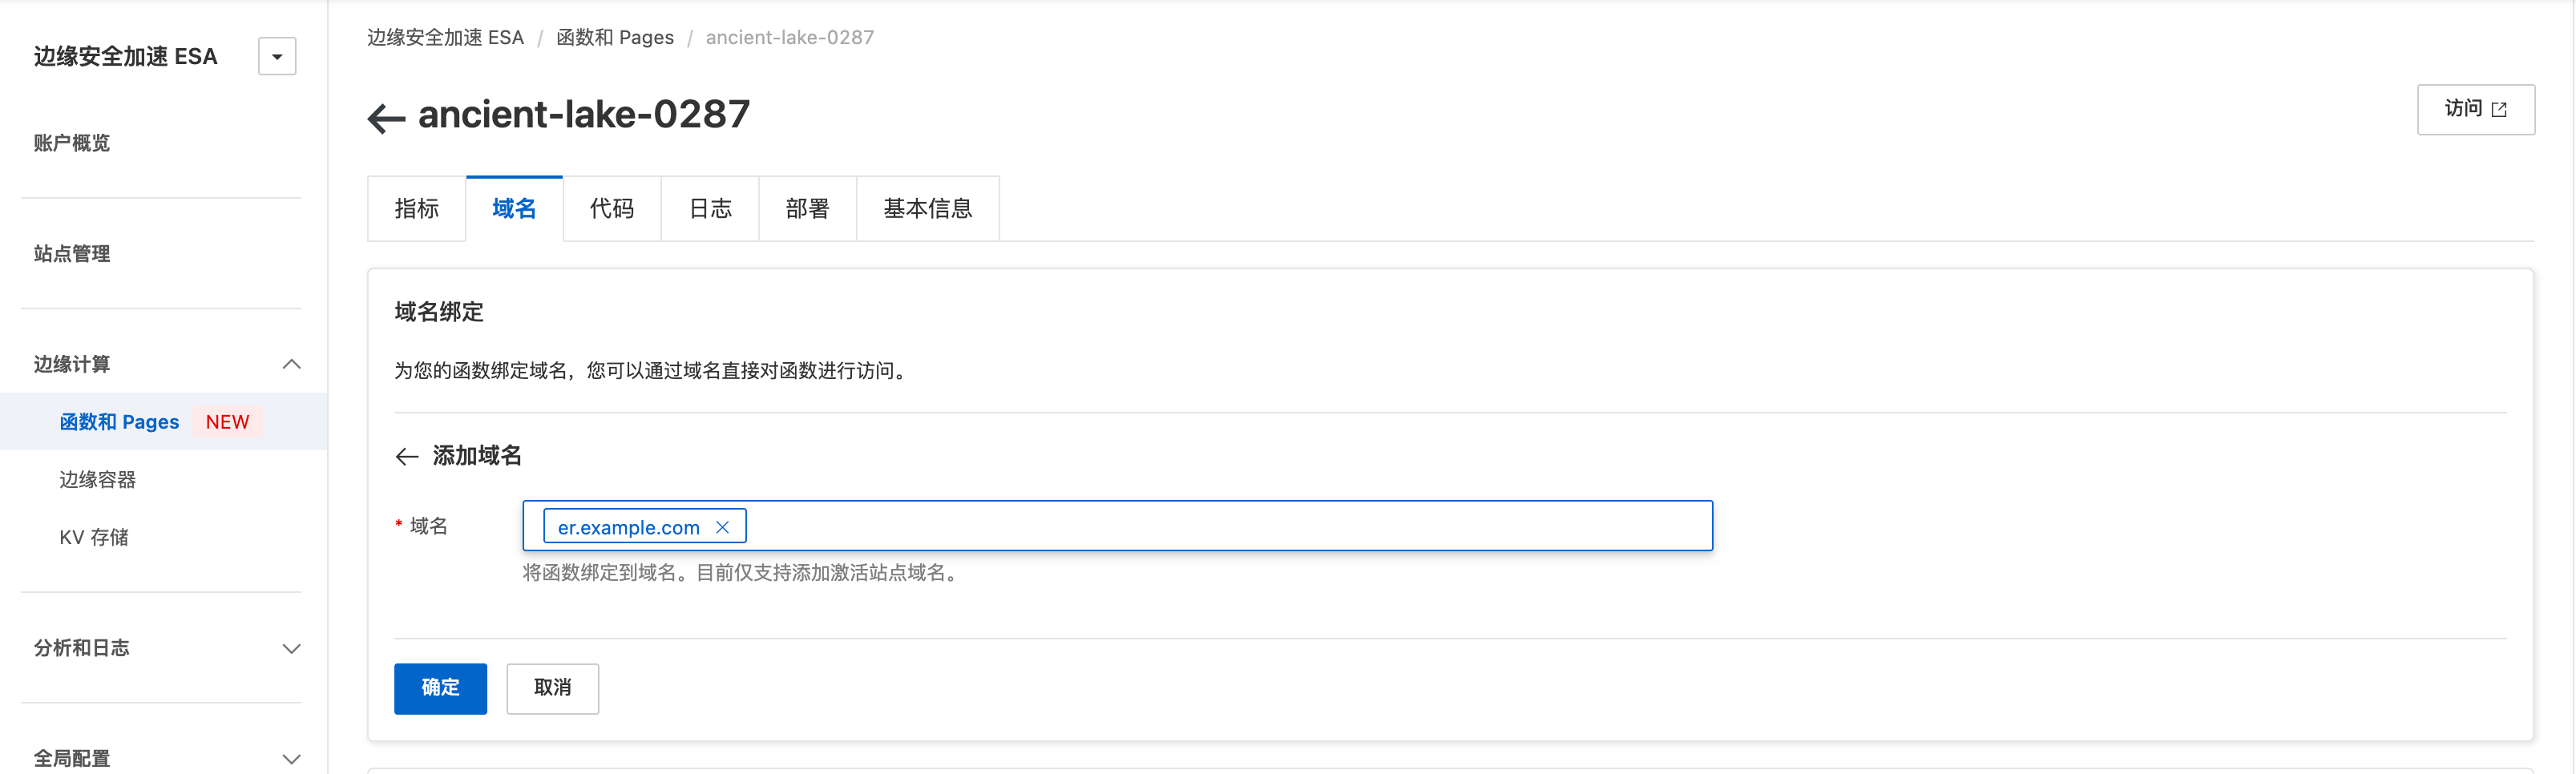Expand the 全局配置 sidebar section

[291, 758]
